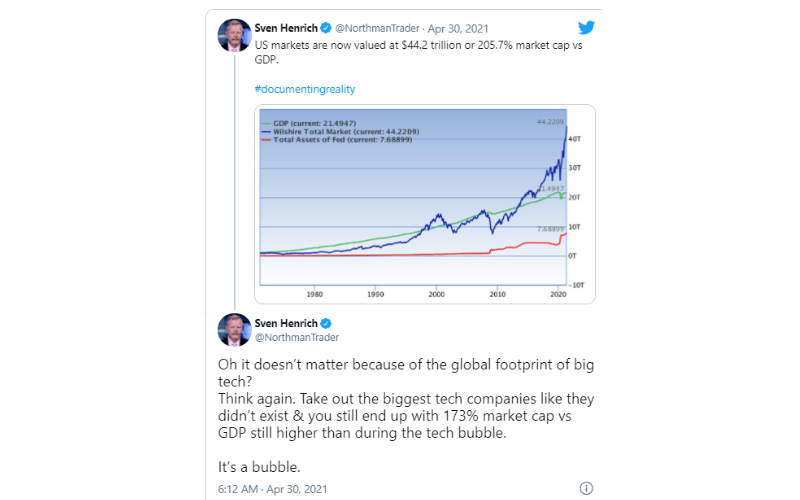This screenshot has height=500, width=800.
Task: Click the Total Assets of Fed legend entry
Action: (337, 139)
